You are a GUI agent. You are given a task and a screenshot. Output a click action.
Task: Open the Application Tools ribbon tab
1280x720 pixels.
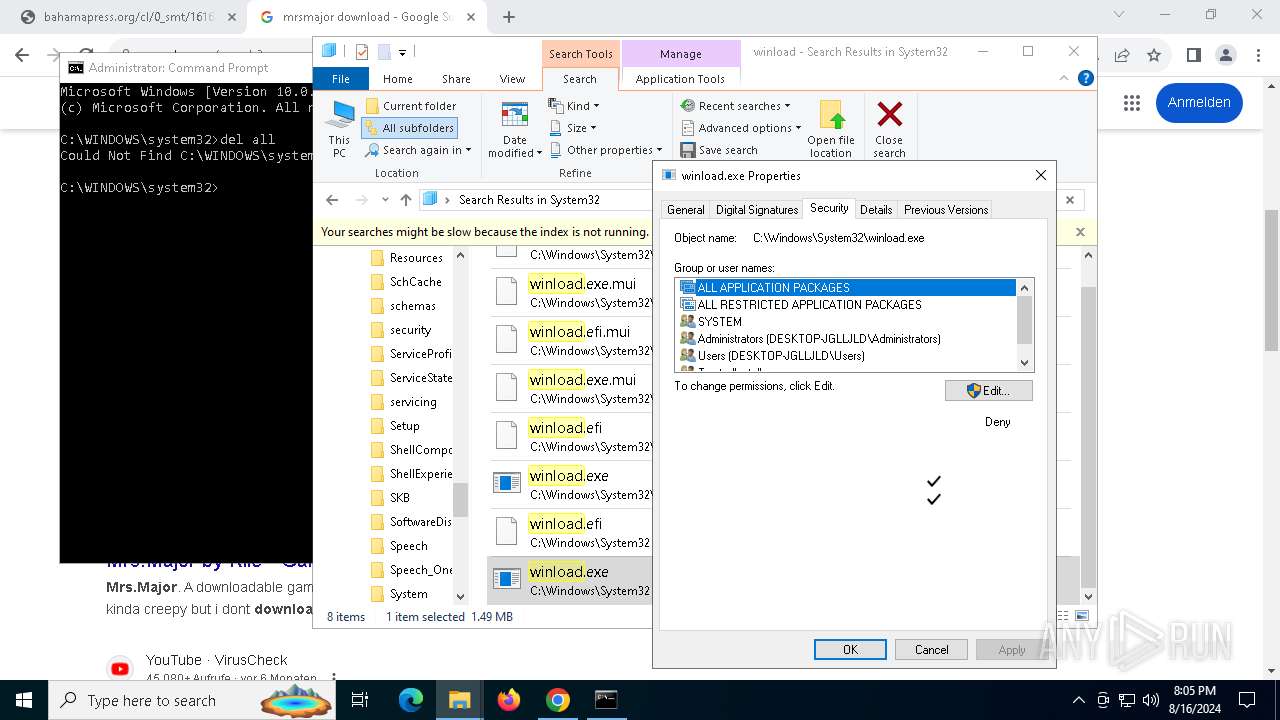coord(680,79)
